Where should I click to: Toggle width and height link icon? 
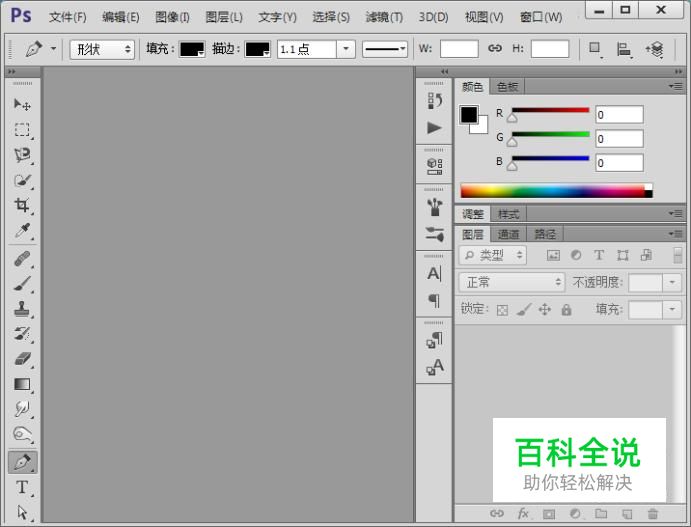pyautogui.click(x=495, y=48)
